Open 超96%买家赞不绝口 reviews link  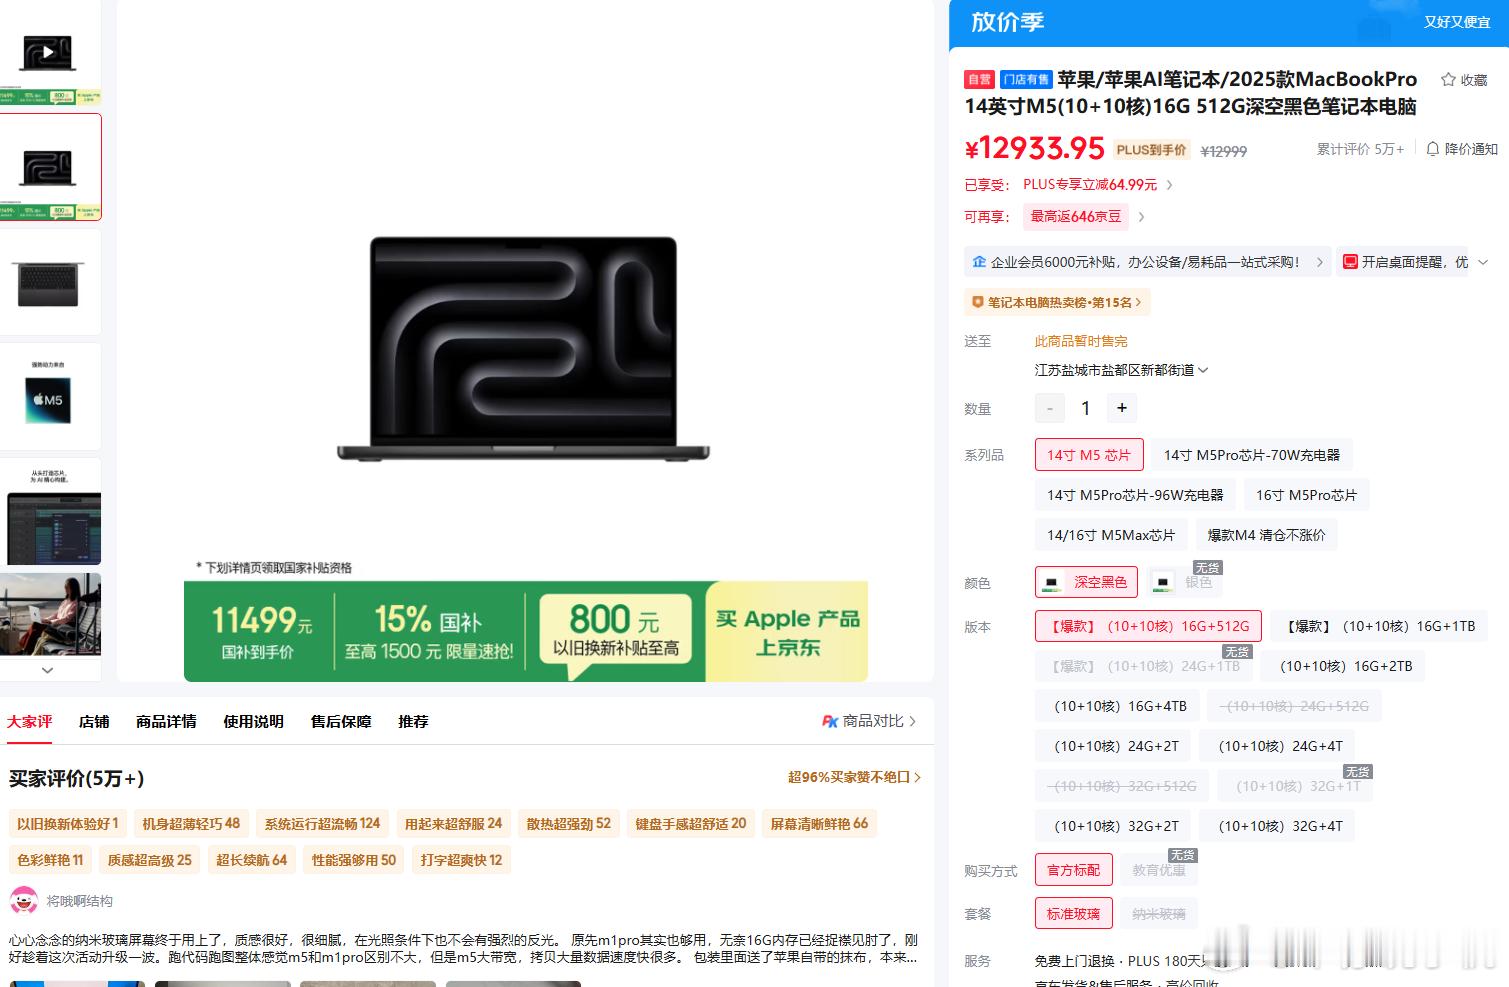[854, 777]
